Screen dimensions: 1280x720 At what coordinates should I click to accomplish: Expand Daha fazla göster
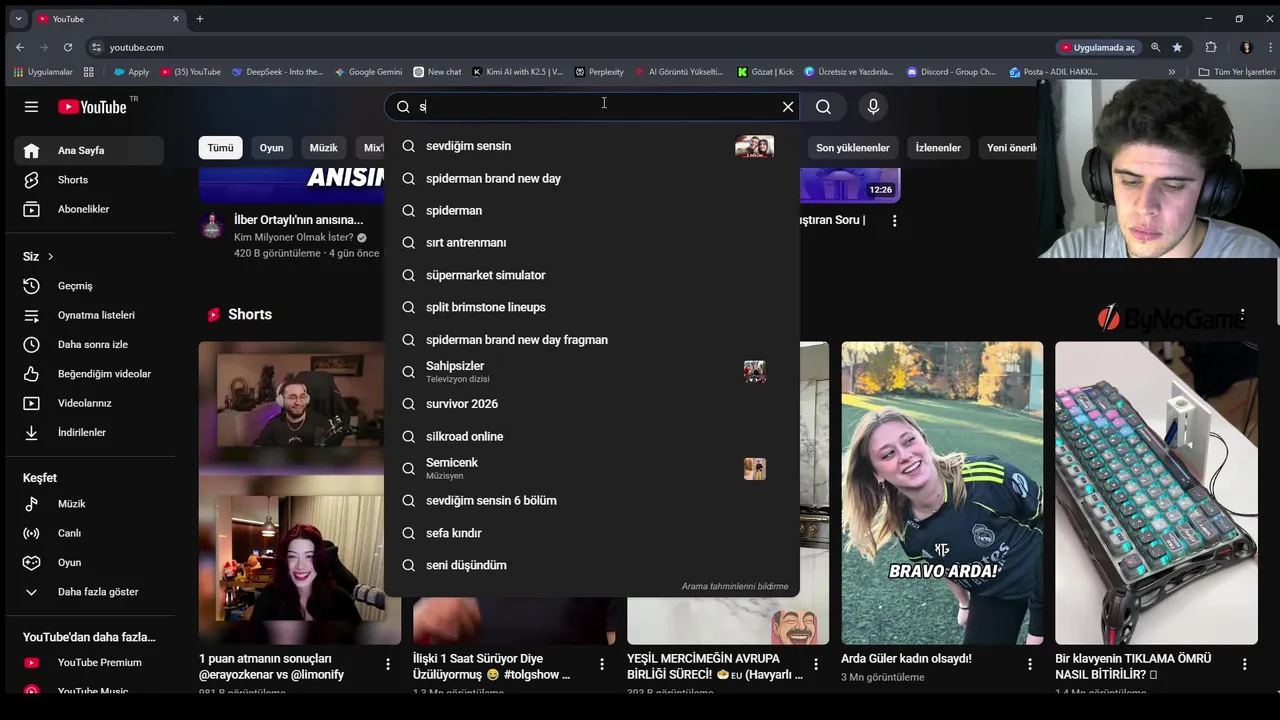(89, 592)
